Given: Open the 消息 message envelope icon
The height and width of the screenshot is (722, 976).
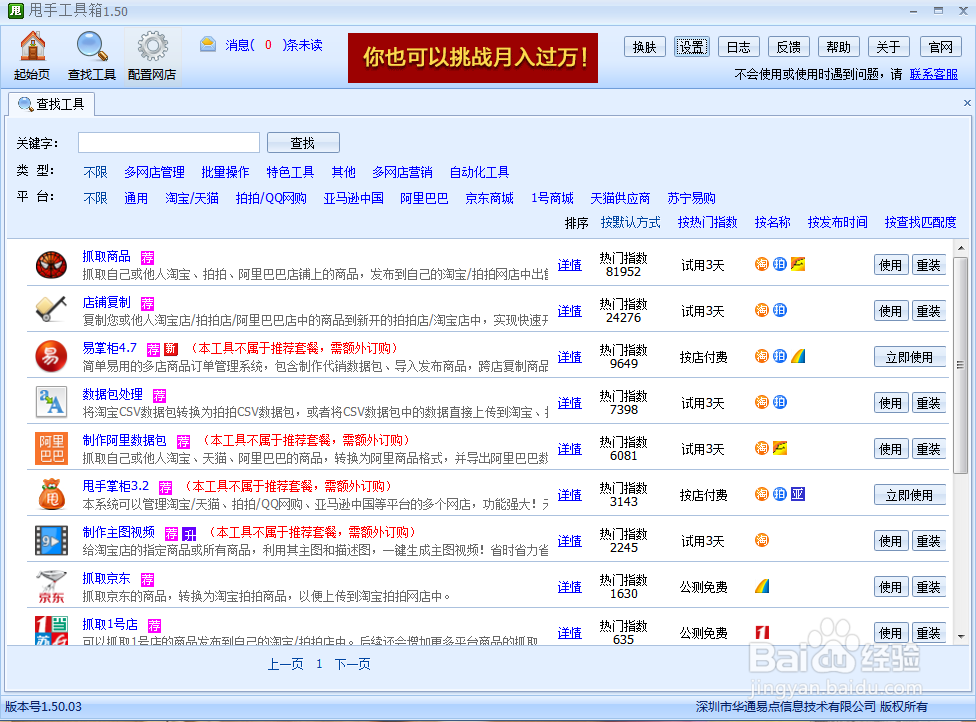Looking at the screenshot, I should [x=207, y=44].
